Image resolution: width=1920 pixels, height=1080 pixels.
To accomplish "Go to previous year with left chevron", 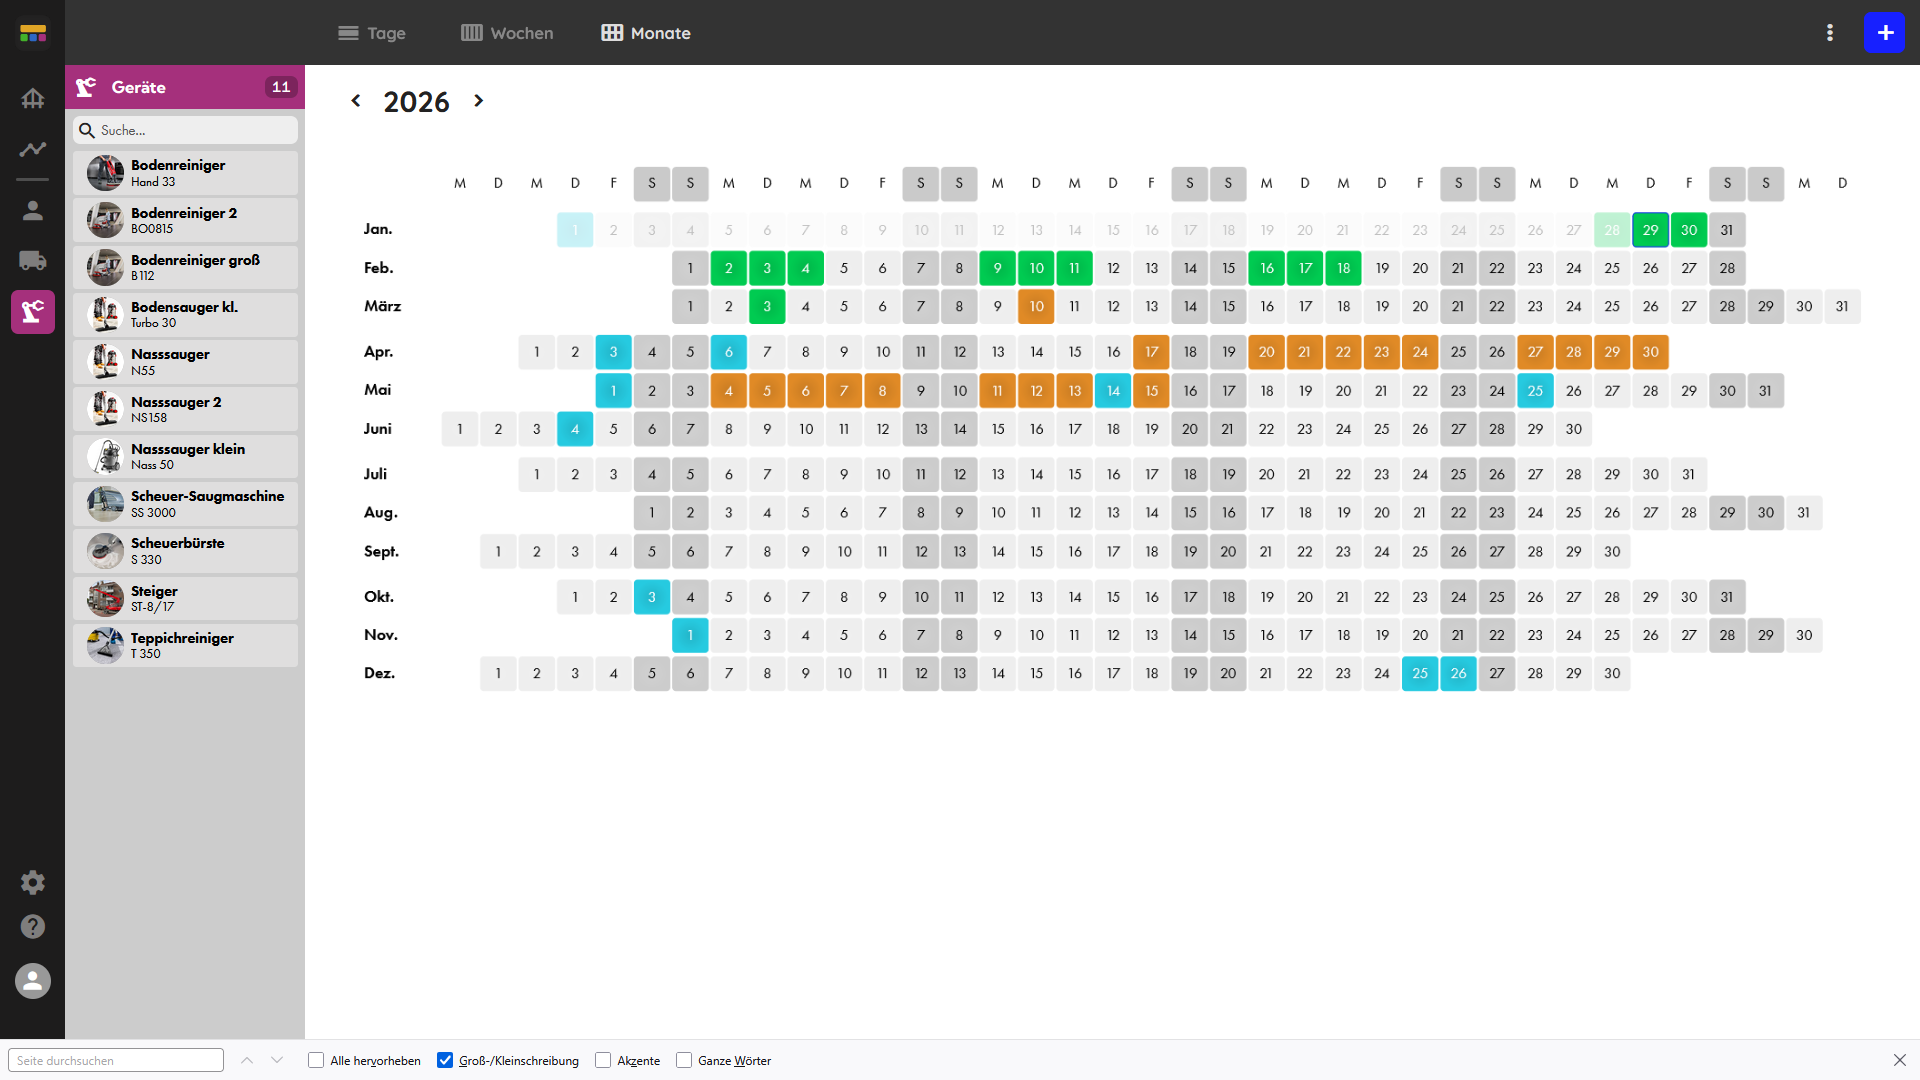I will 356,101.
